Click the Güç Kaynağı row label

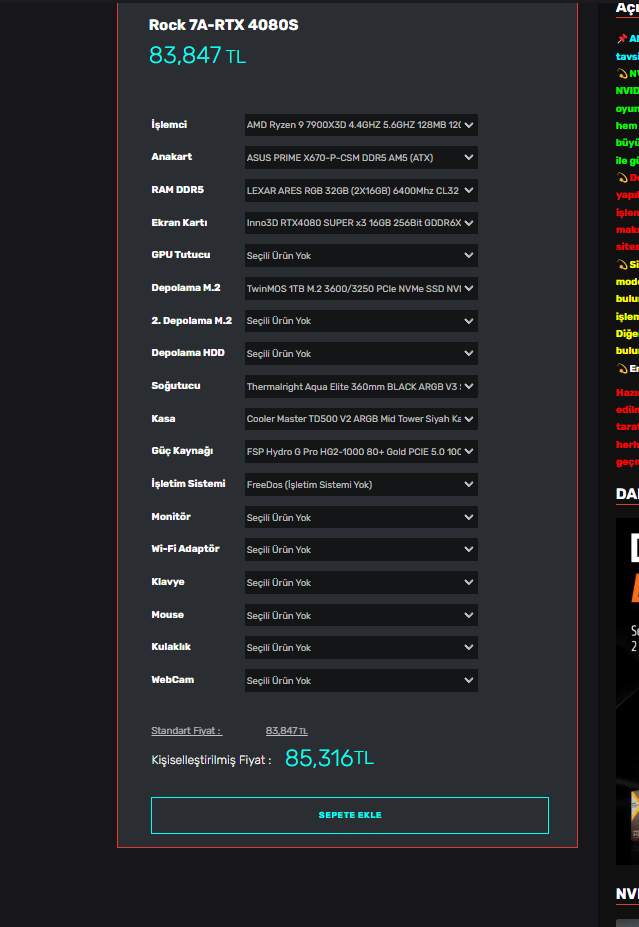[x=182, y=451]
